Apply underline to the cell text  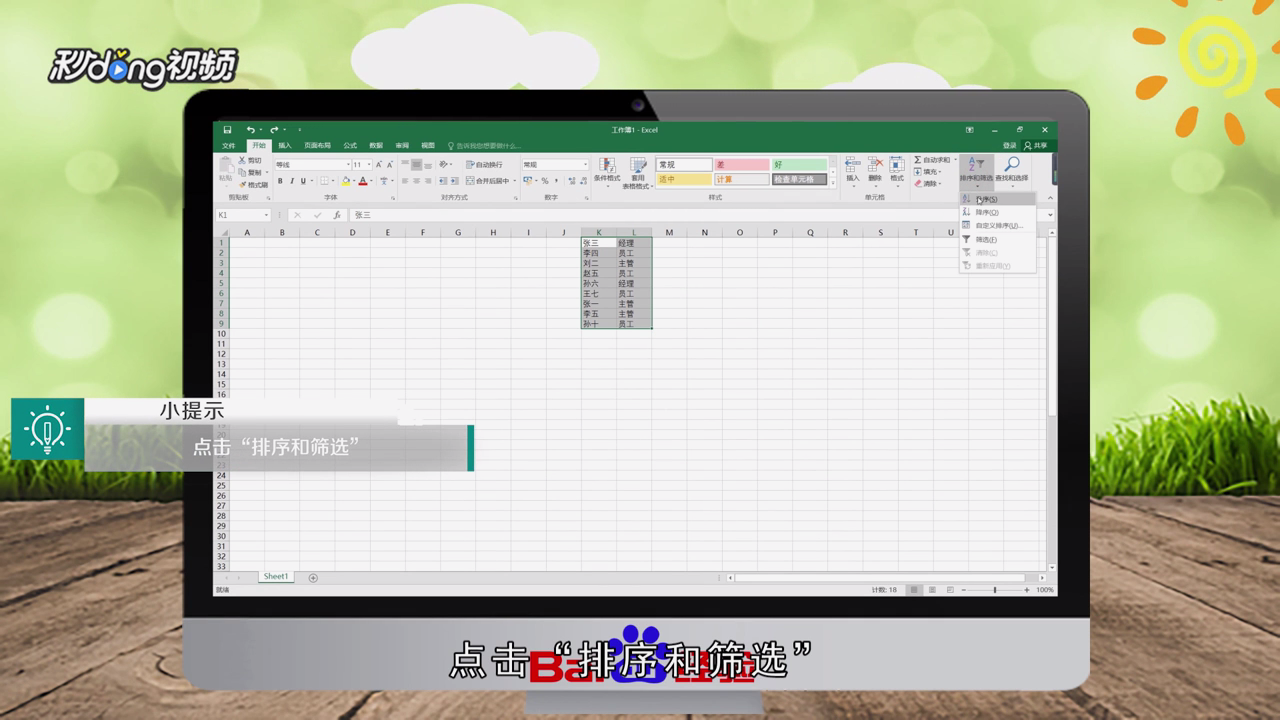(303, 181)
